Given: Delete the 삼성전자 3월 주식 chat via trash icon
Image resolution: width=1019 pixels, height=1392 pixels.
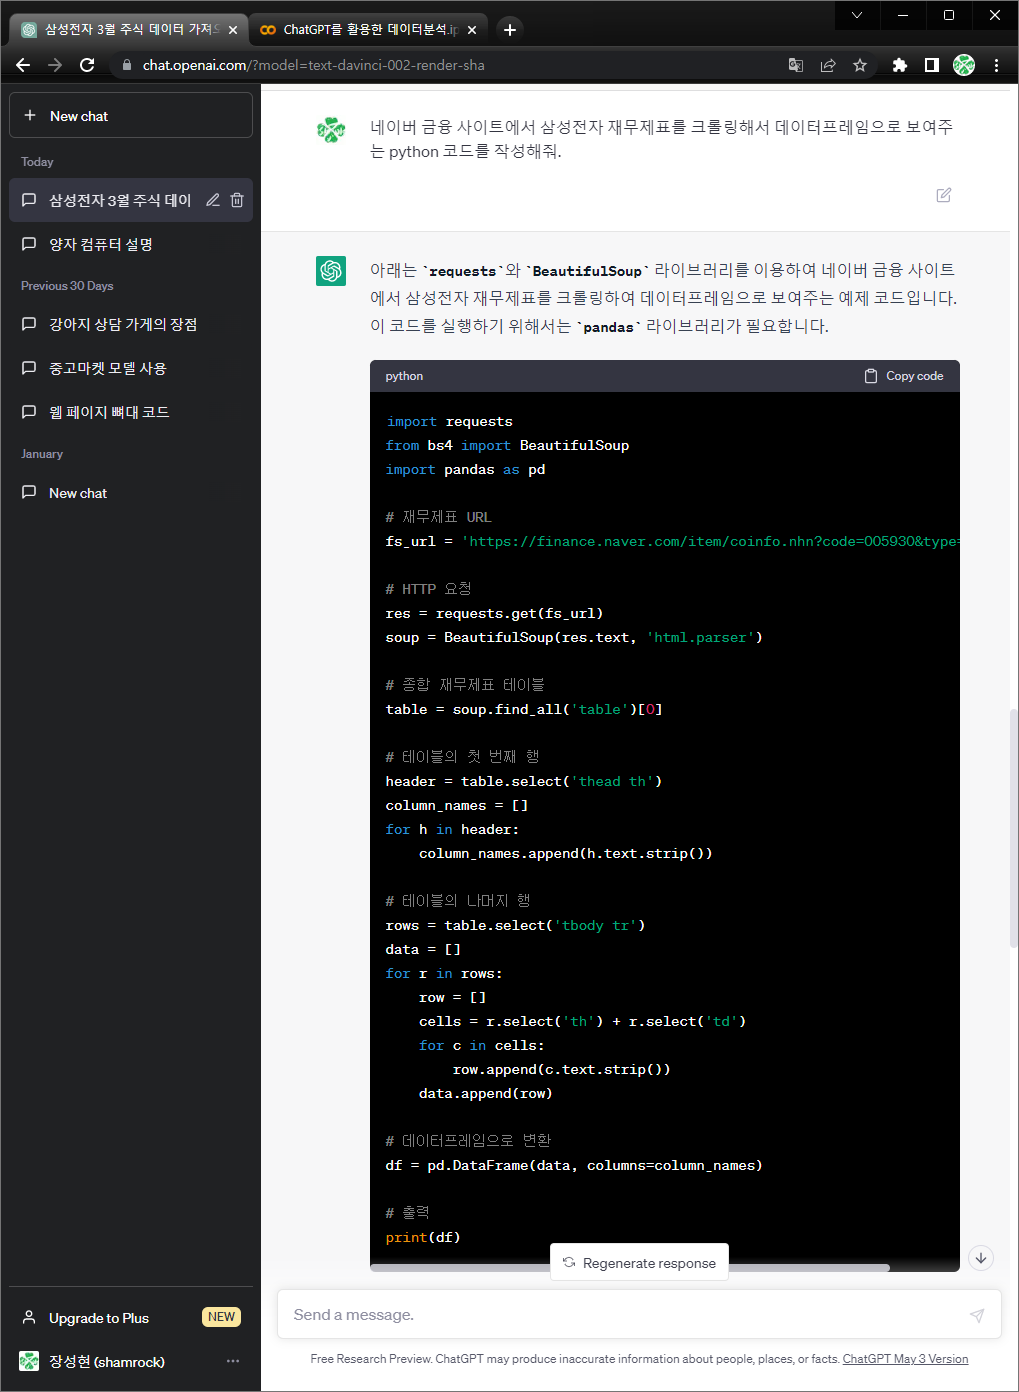Looking at the screenshot, I should tap(237, 200).
